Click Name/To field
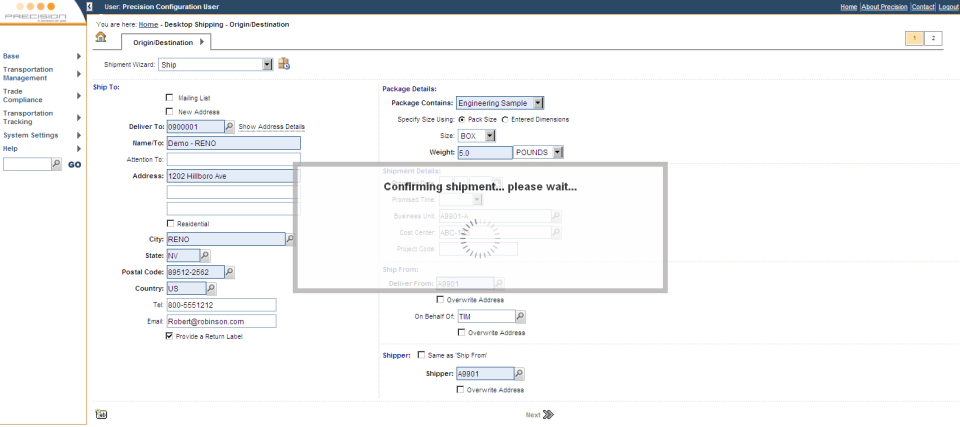The height and width of the screenshot is (427, 960). pos(233,143)
